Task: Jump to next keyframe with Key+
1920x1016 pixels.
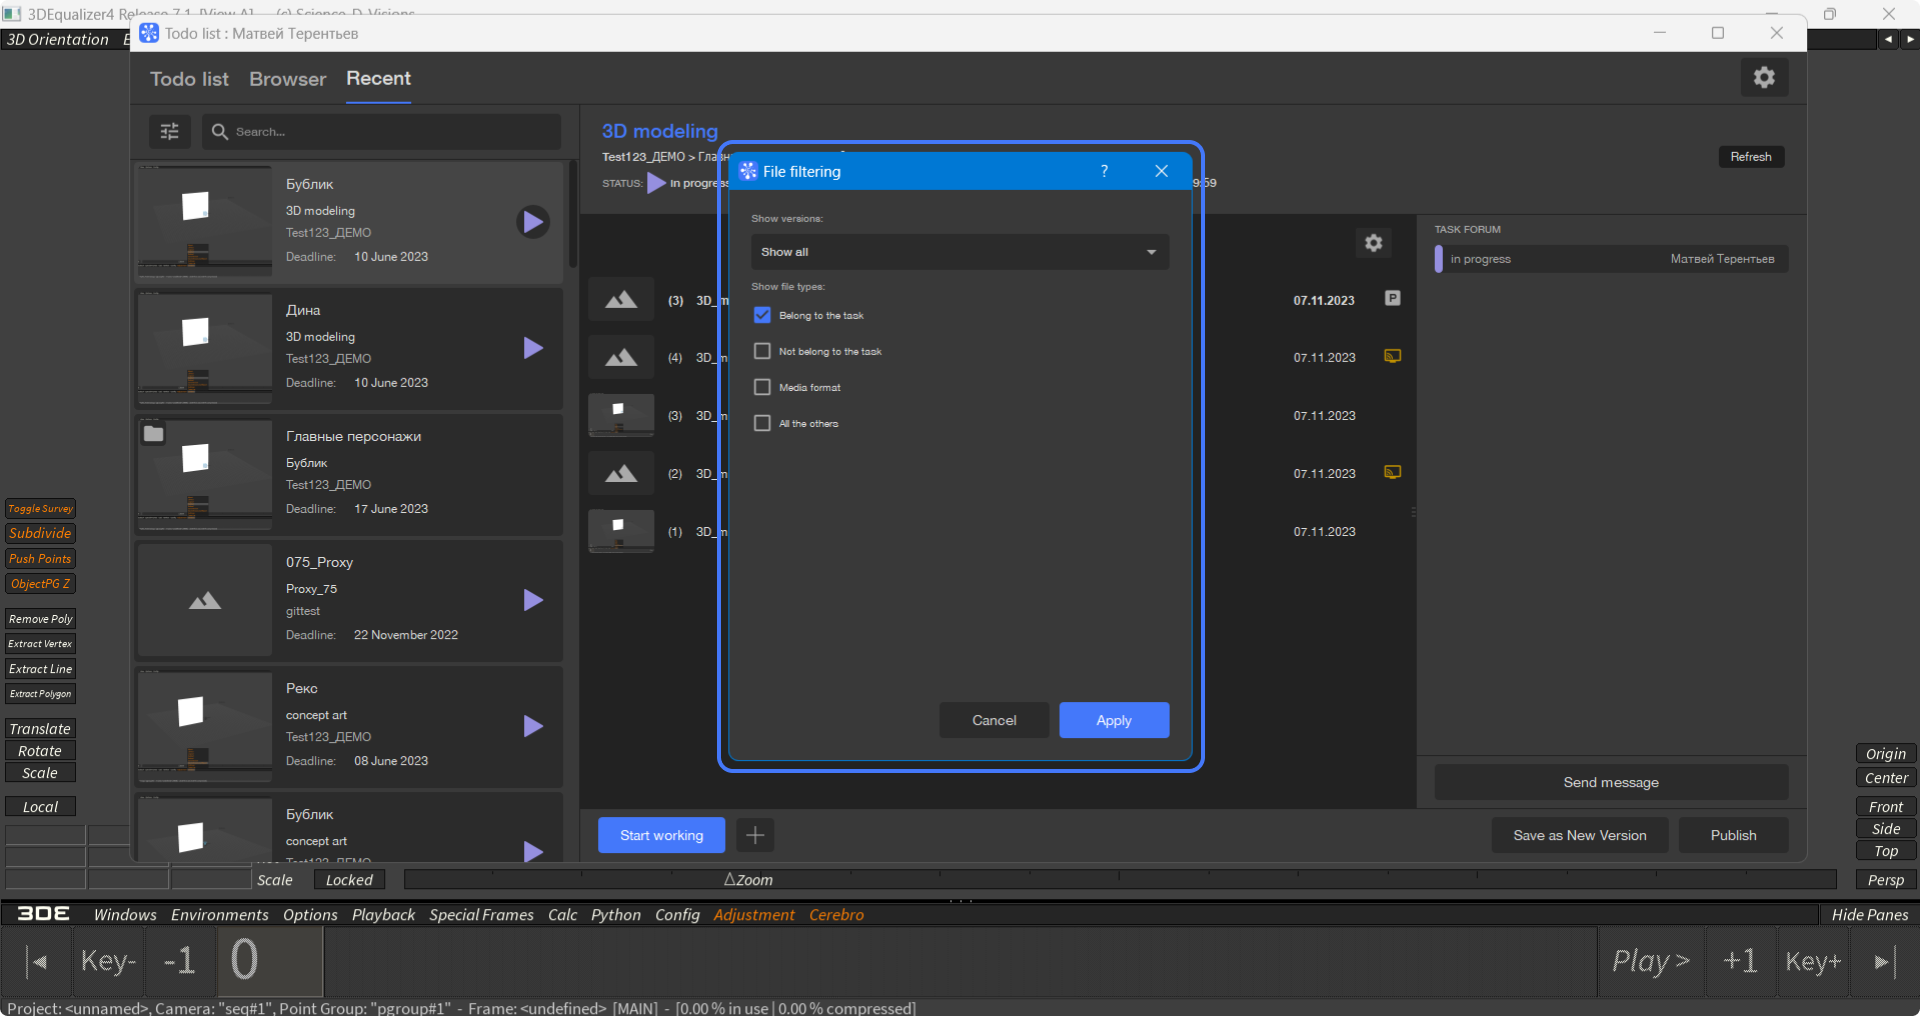Action: pyautogui.click(x=1813, y=961)
